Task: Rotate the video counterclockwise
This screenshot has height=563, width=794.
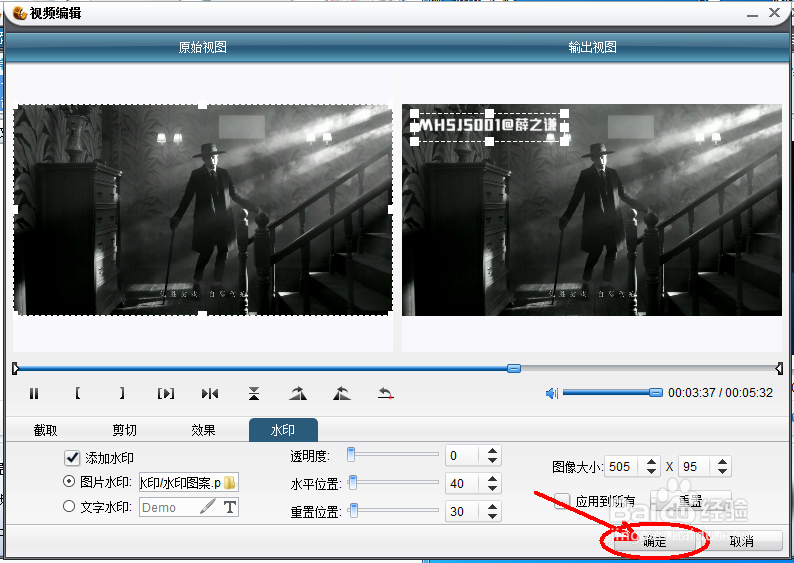Action: (x=342, y=393)
